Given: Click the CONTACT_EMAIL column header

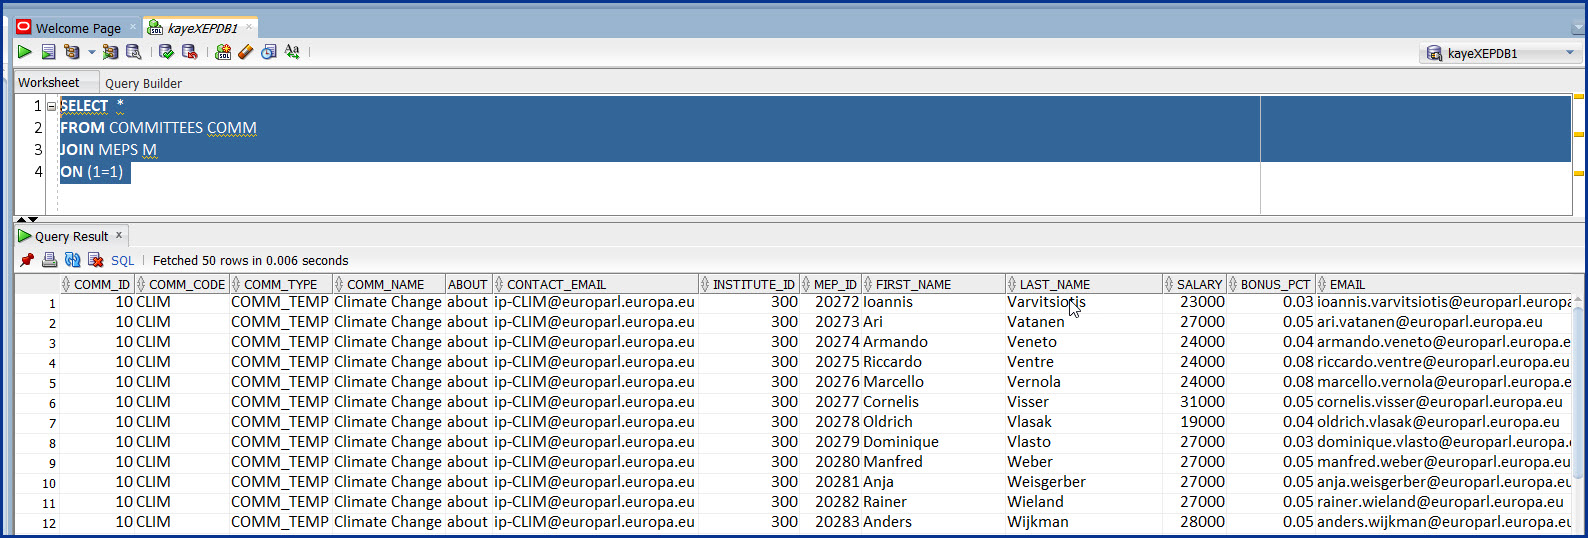Looking at the screenshot, I should [596, 284].
